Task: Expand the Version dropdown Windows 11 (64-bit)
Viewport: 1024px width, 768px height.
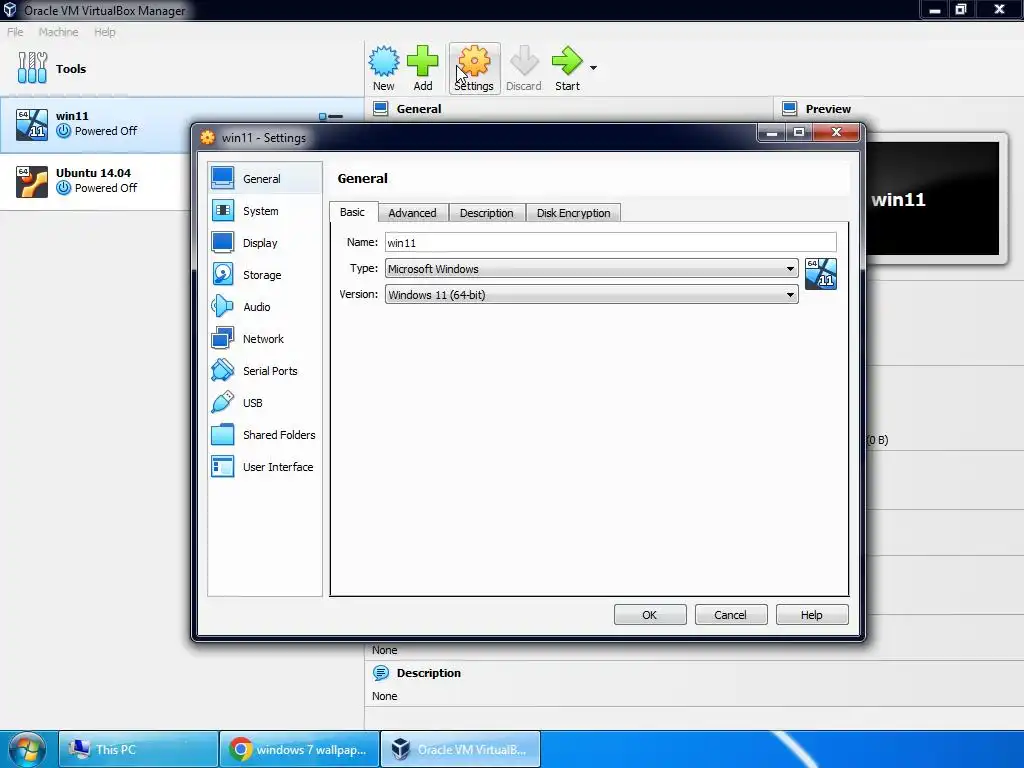Action: click(592, 295)
